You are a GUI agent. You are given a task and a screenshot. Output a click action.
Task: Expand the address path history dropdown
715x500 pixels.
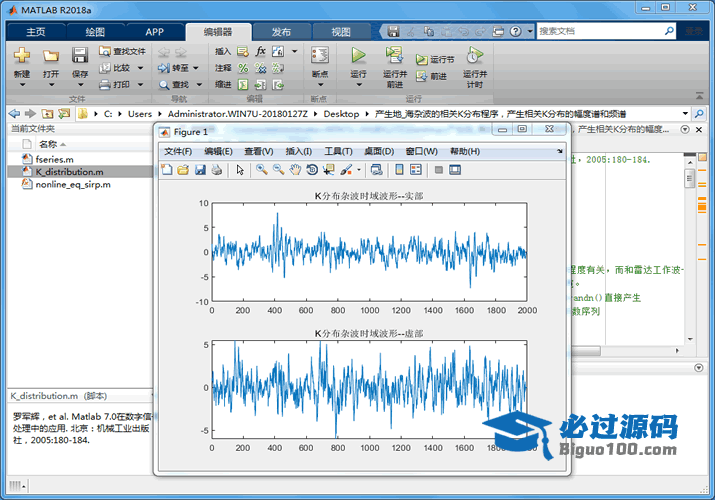click(x=685, y=113)
